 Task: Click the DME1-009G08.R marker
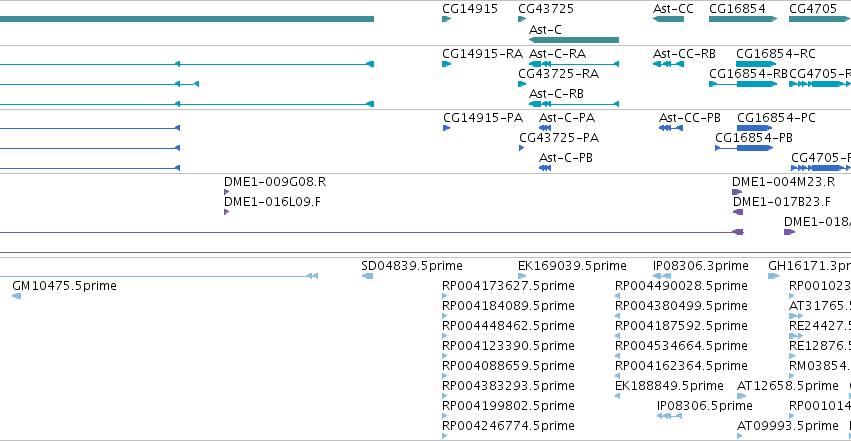[226, 192]
